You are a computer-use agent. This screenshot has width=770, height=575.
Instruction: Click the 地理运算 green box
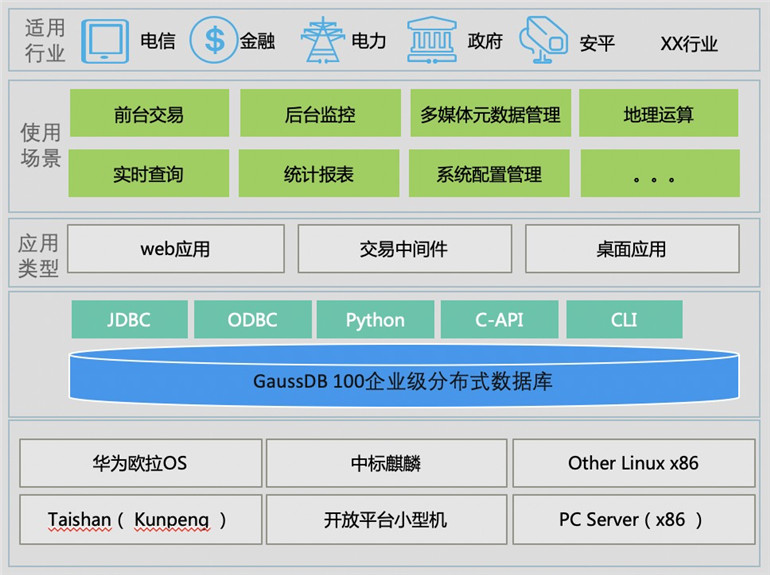click(x=659, y=113)
